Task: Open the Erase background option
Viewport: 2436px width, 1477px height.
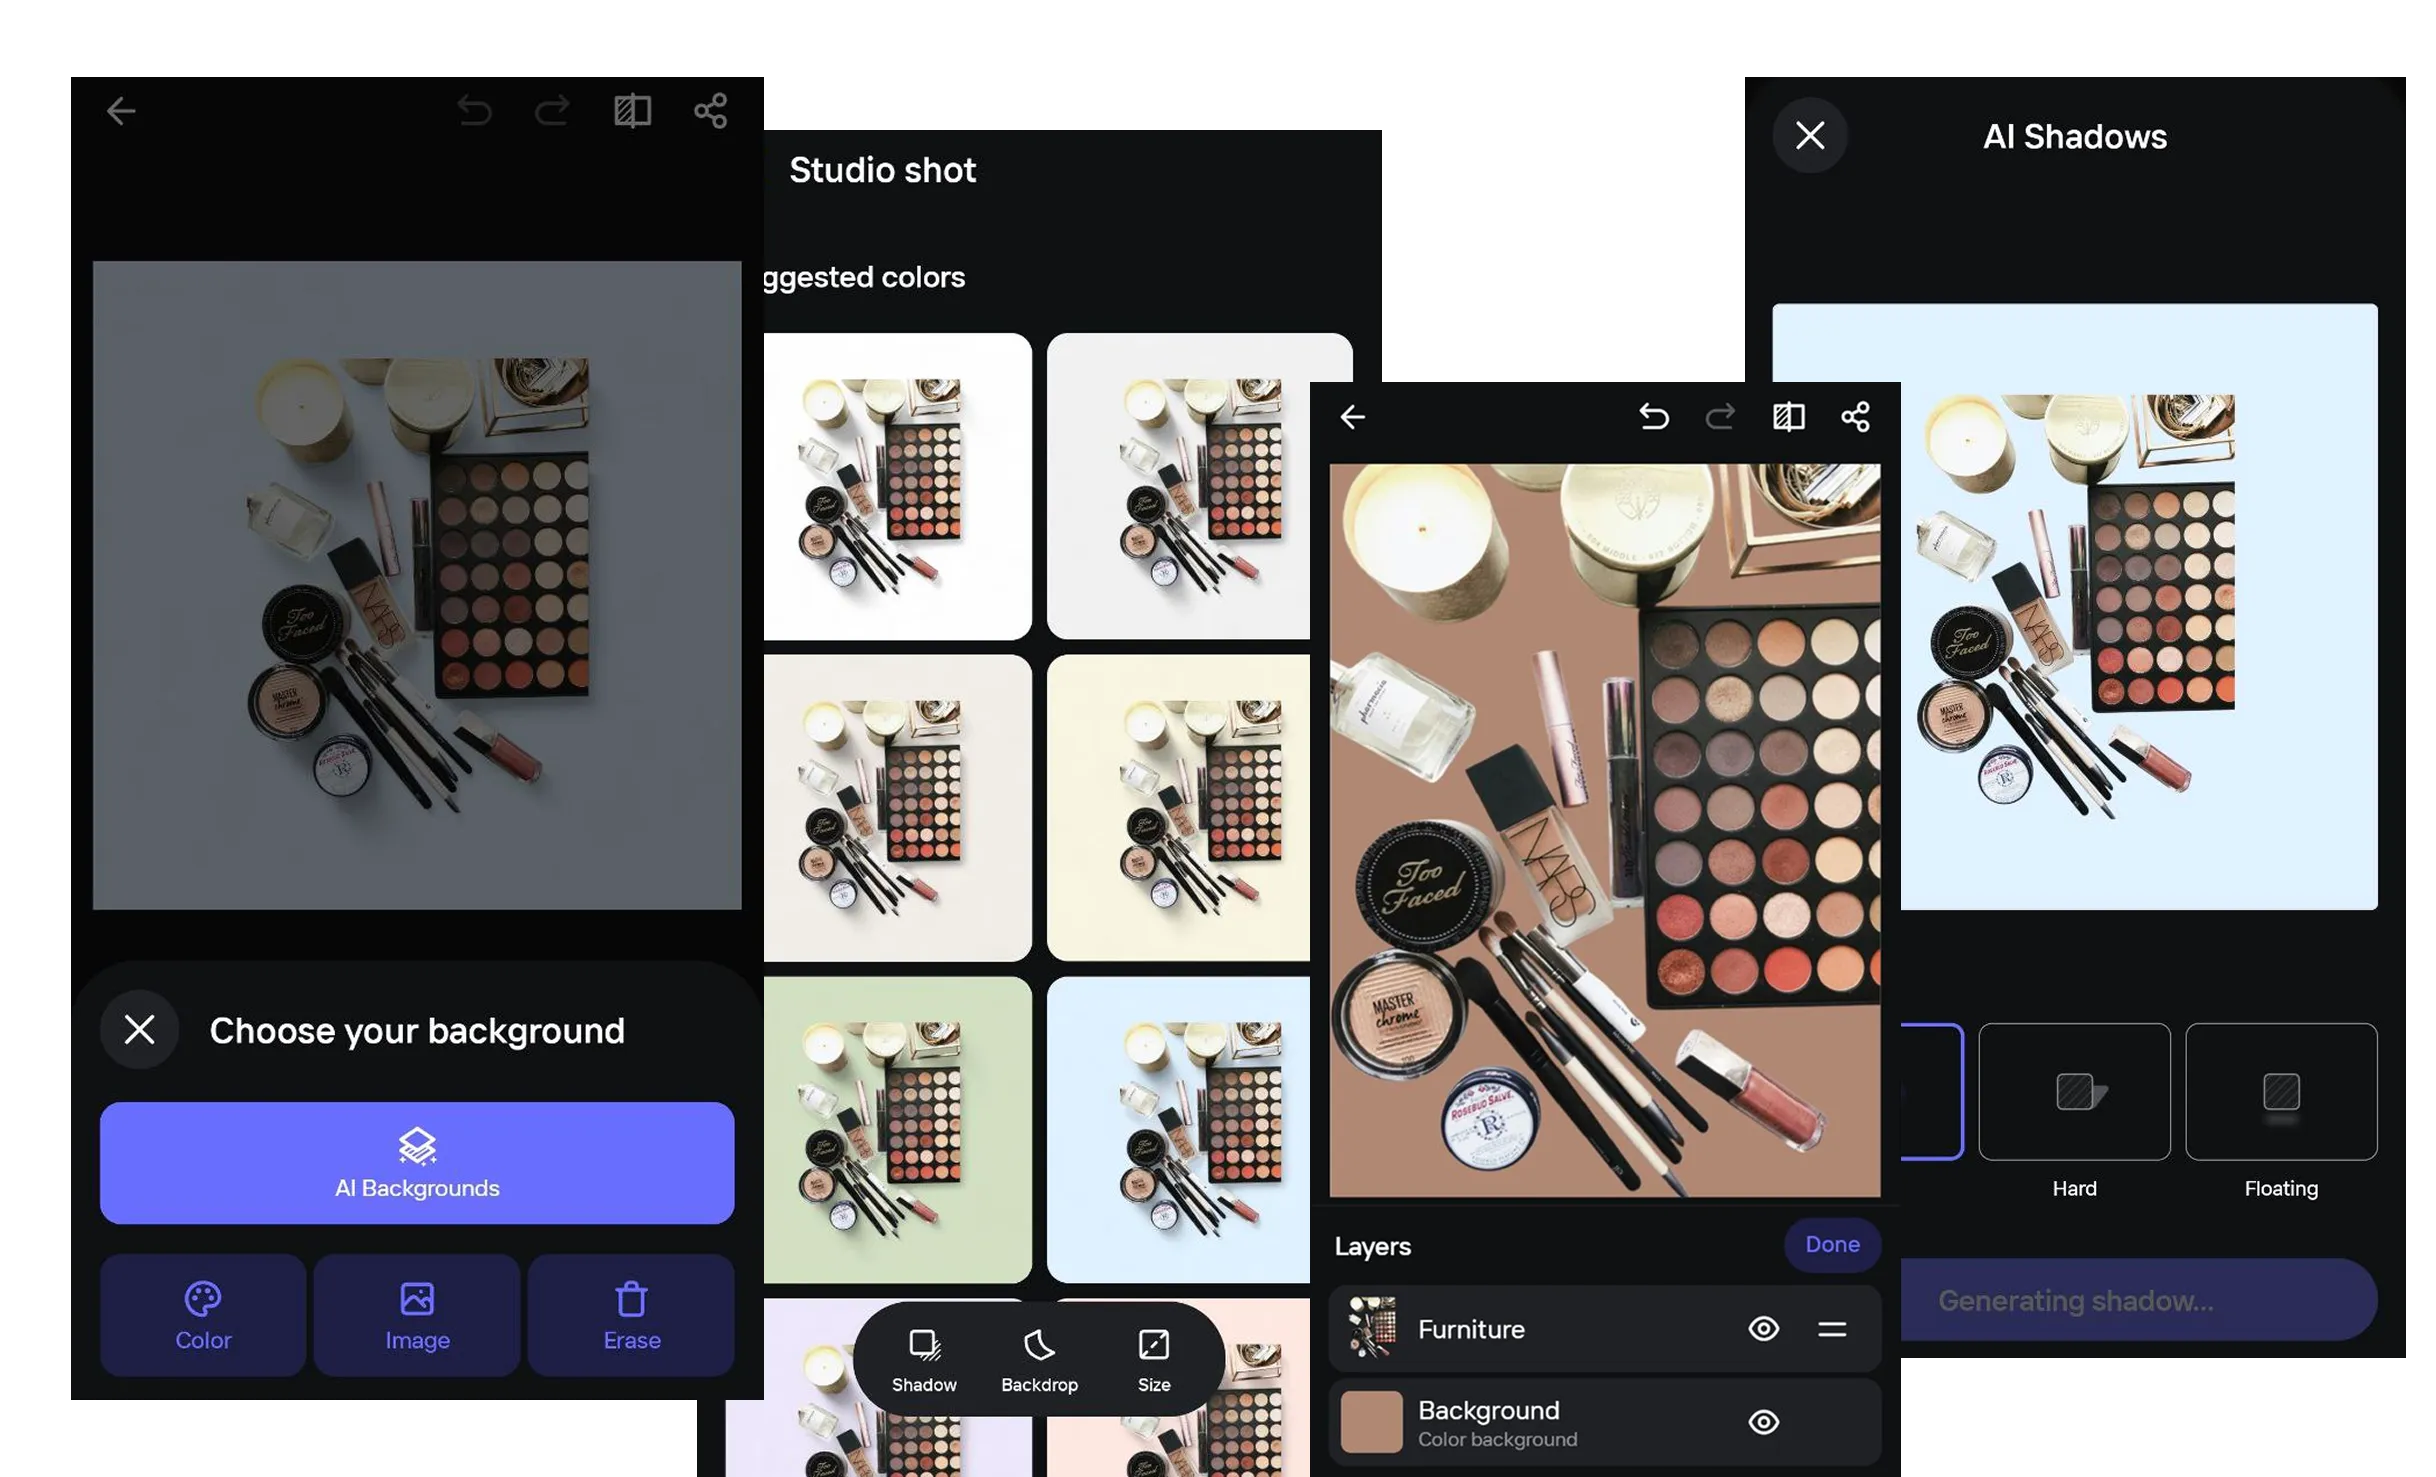Action: (631, 1315)
